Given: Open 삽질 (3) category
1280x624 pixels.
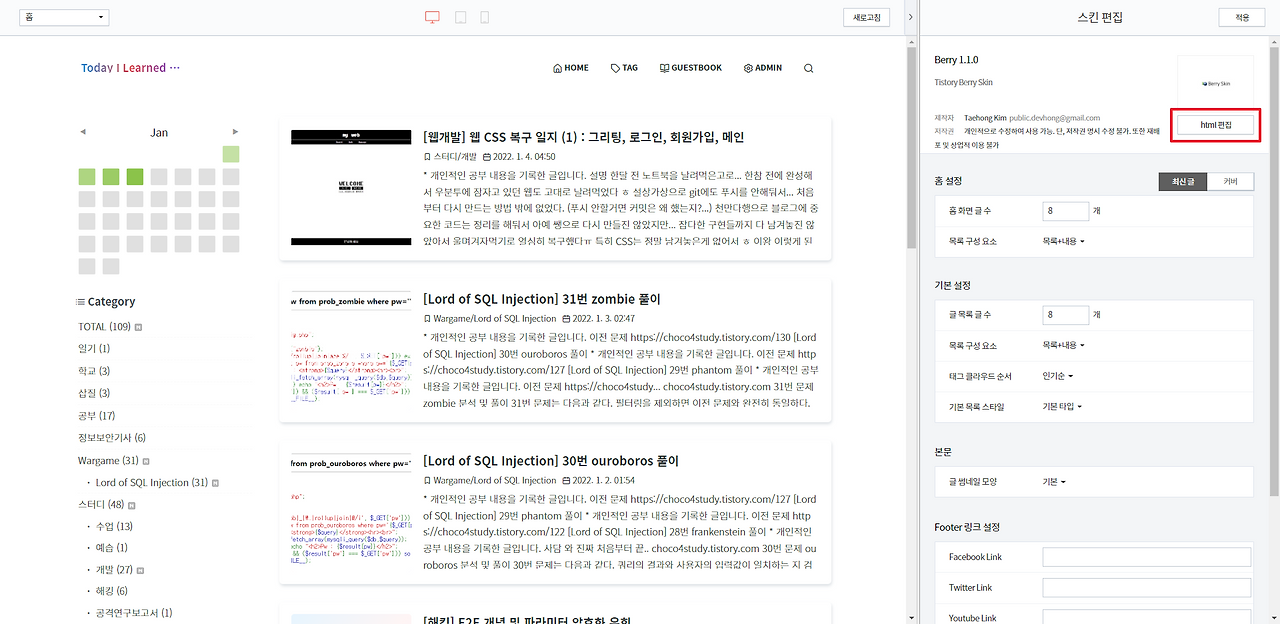Looking at the screenshot, I should click(x=94, y=393).
